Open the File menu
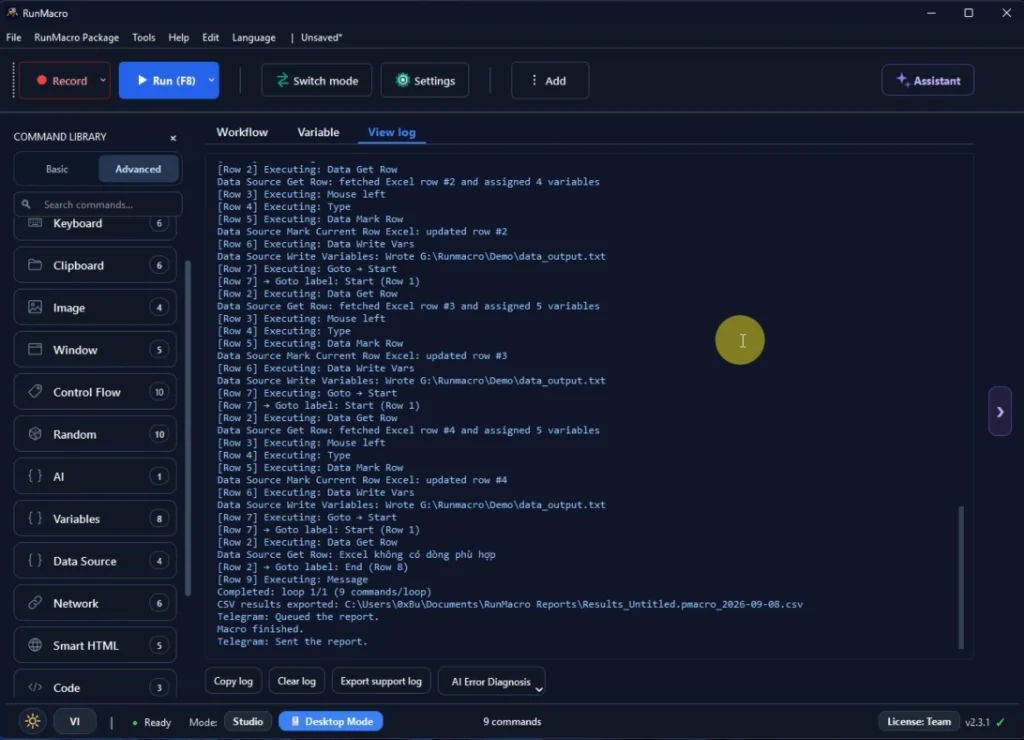Viewport: 1024px width, 740px height. point(14,37)
